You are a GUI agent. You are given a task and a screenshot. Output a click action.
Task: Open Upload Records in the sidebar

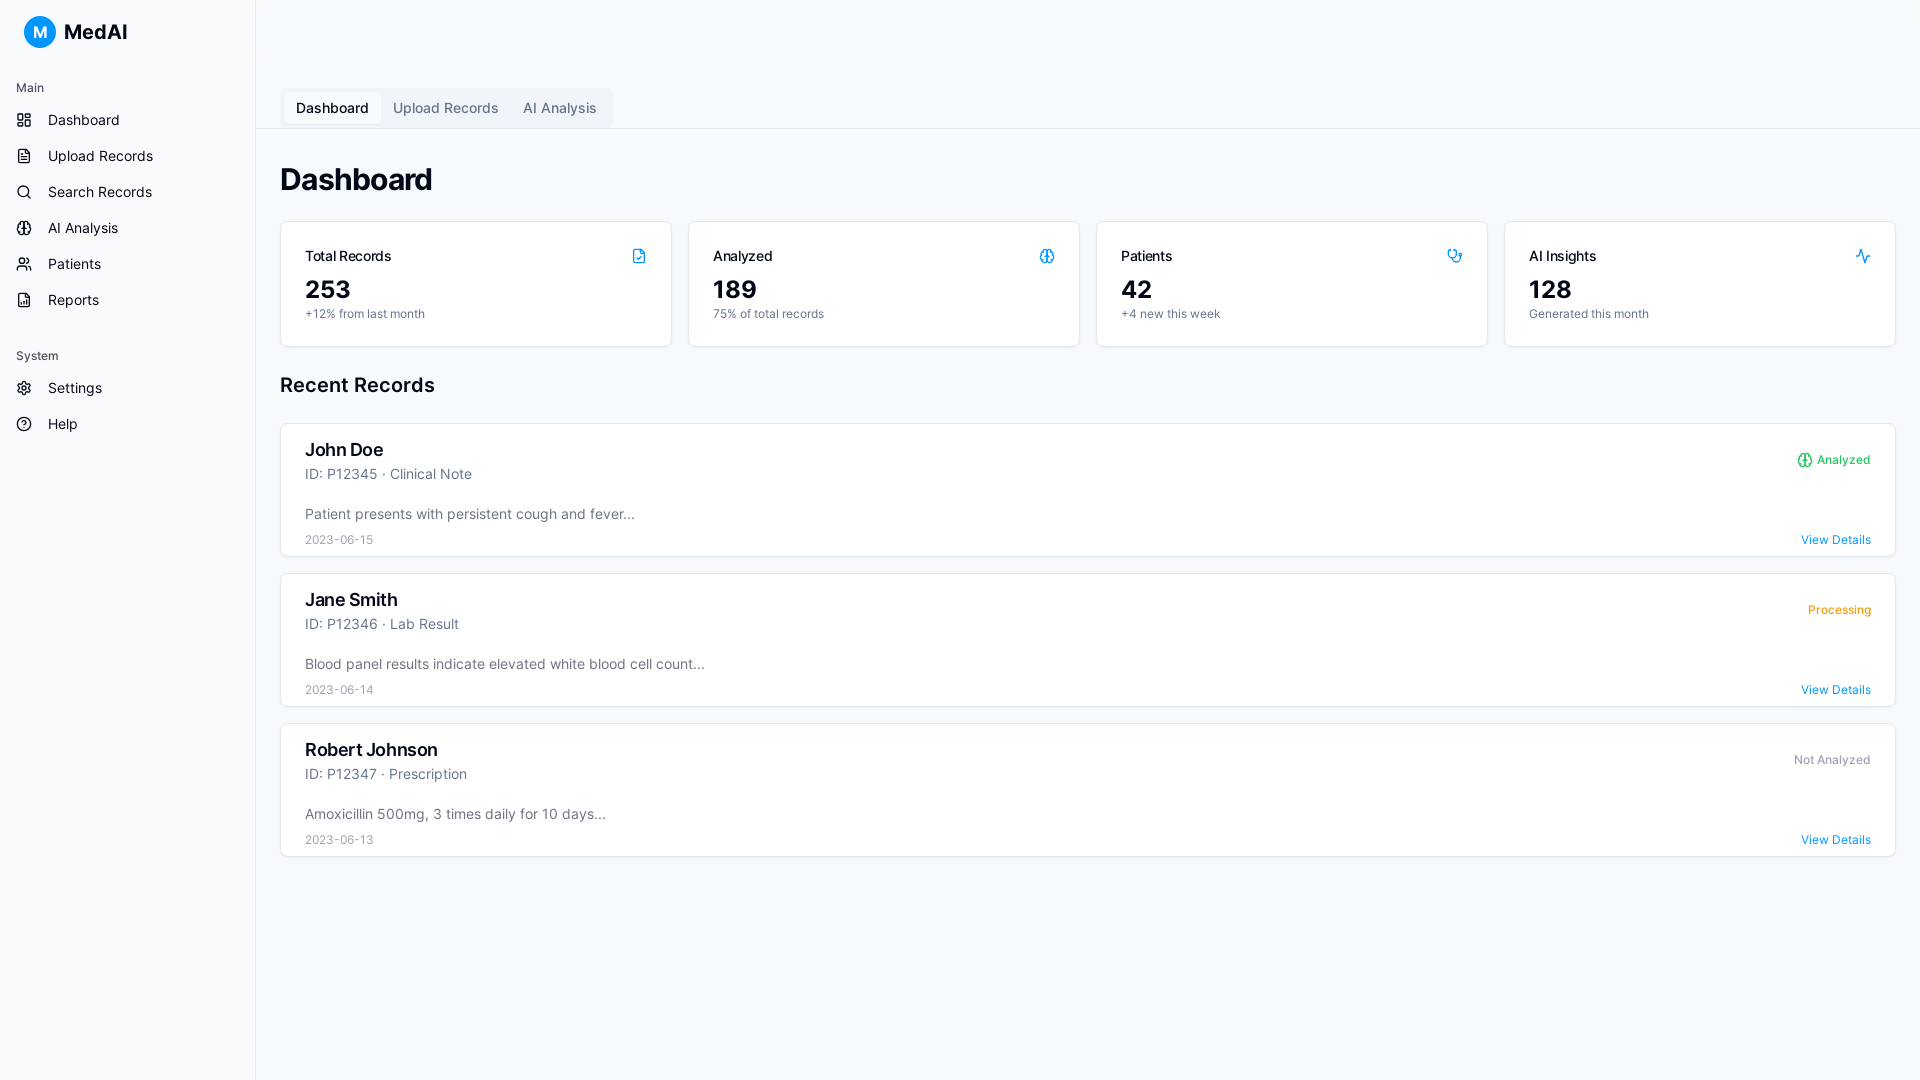(x=128, y=156)
